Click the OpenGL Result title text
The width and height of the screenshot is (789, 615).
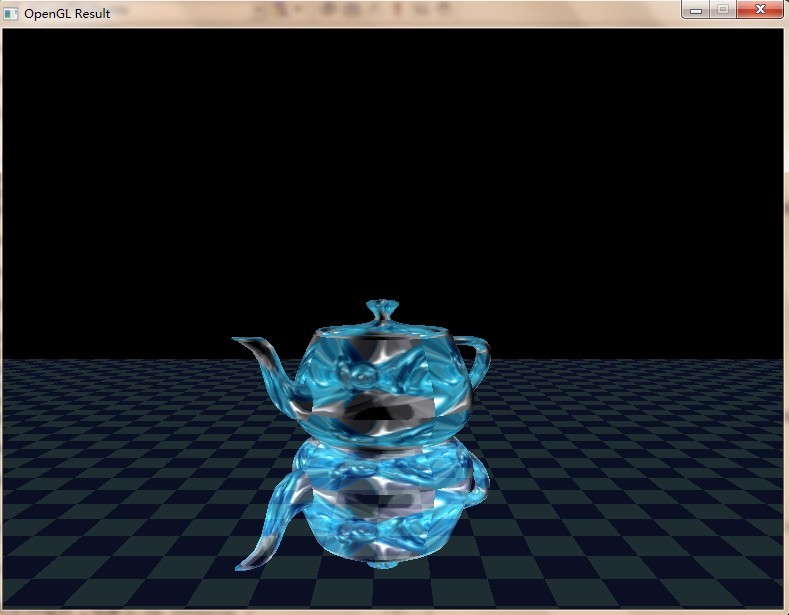[x=67, y=14]
